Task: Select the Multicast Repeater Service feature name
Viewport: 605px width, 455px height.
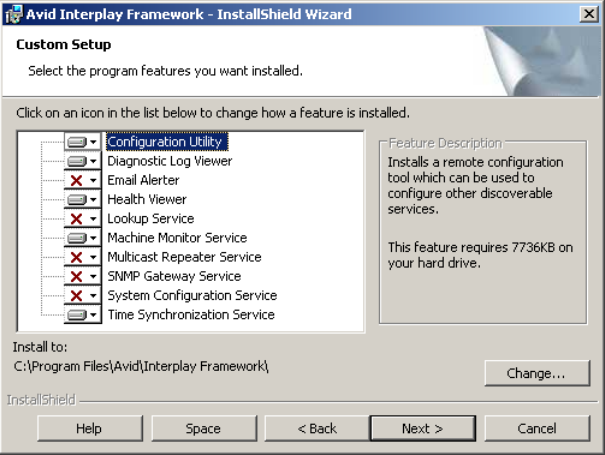Action: point(184,257)
